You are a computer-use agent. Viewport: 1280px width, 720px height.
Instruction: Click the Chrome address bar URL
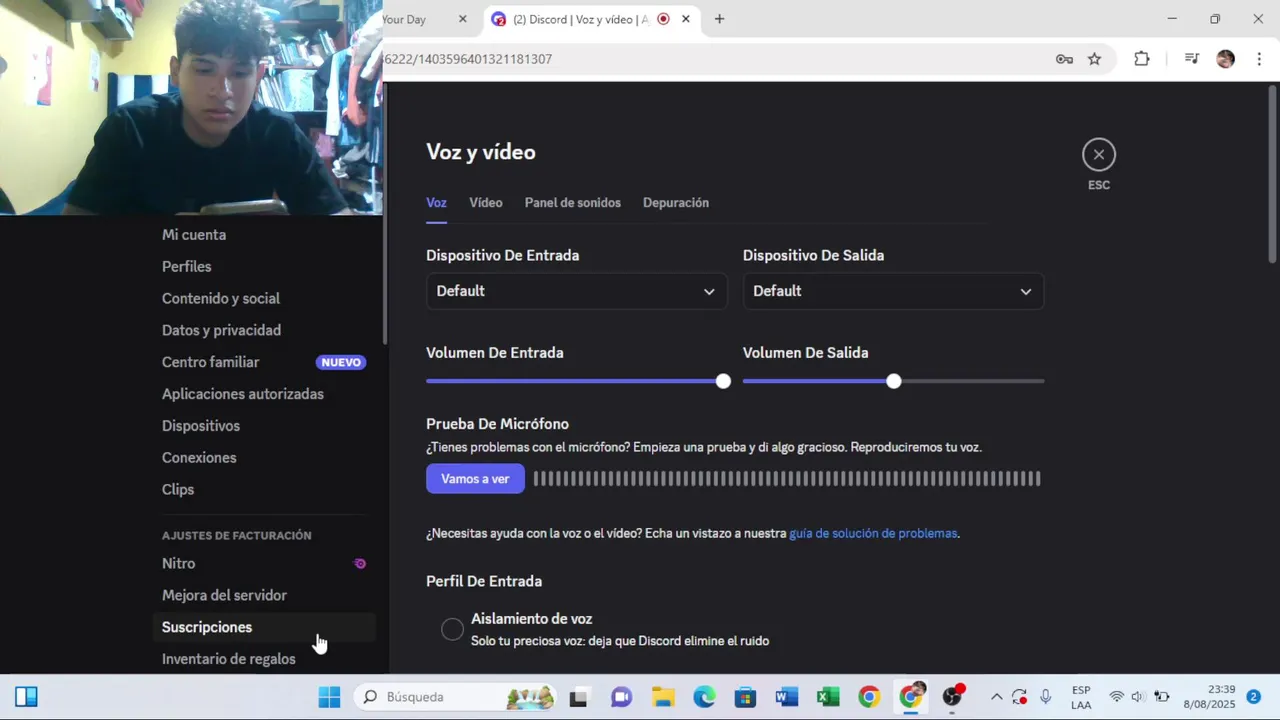click(468, 59)
